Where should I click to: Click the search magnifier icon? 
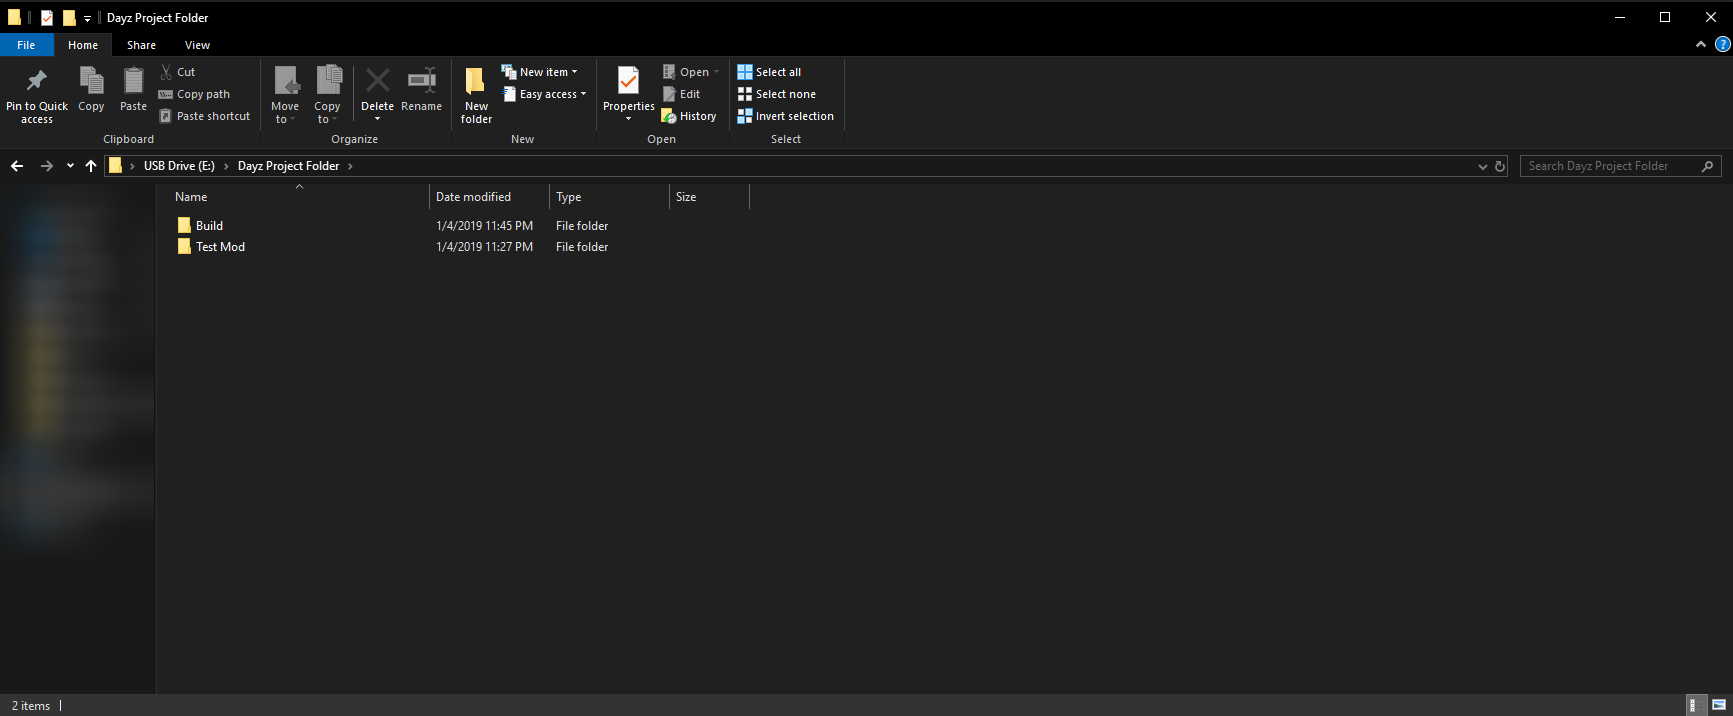1707,166
